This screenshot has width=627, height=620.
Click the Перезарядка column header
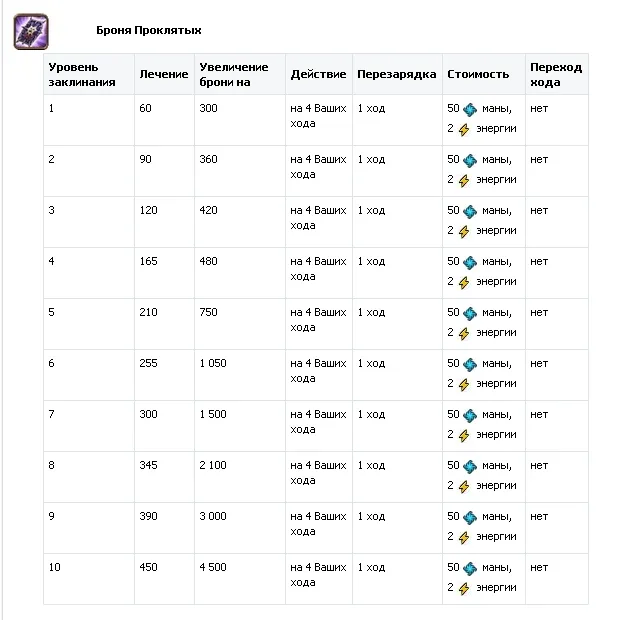396,74
